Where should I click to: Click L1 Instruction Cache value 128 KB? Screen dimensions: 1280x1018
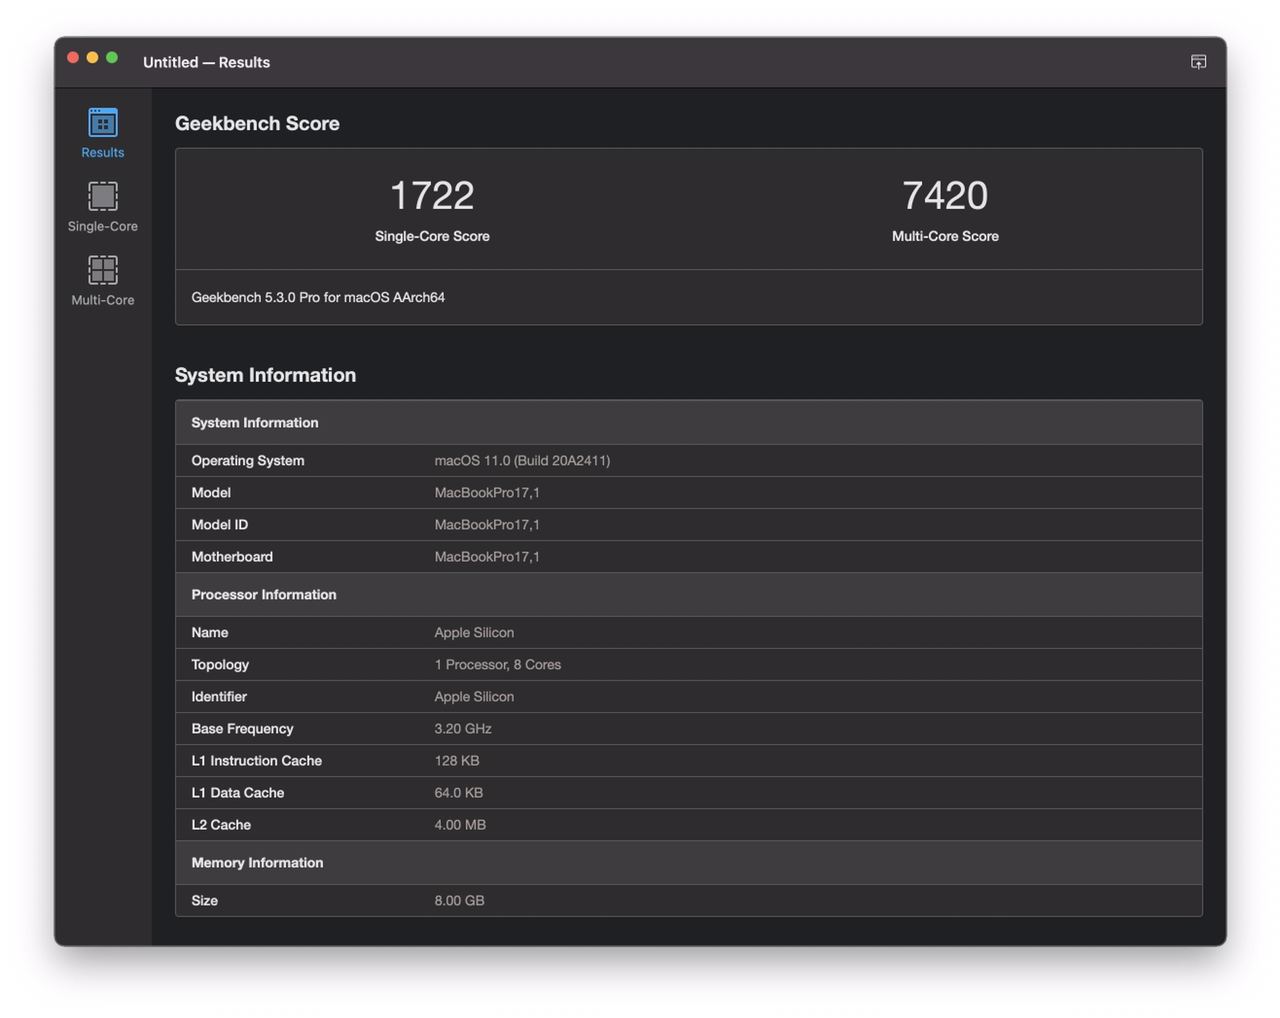pyautogui.click(x=457, y=760)
